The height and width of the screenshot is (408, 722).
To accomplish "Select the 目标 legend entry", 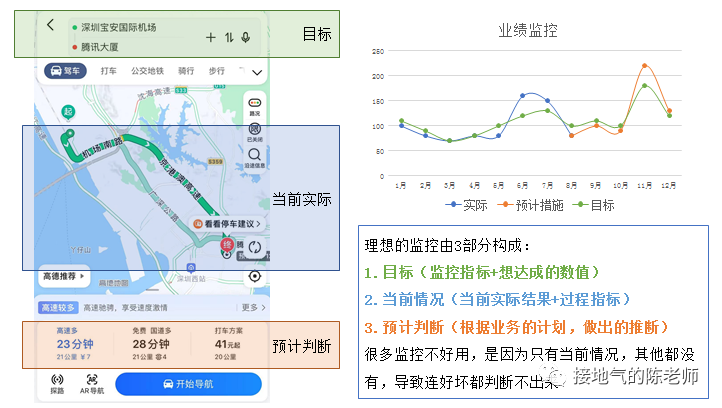I will click(594, 205).
